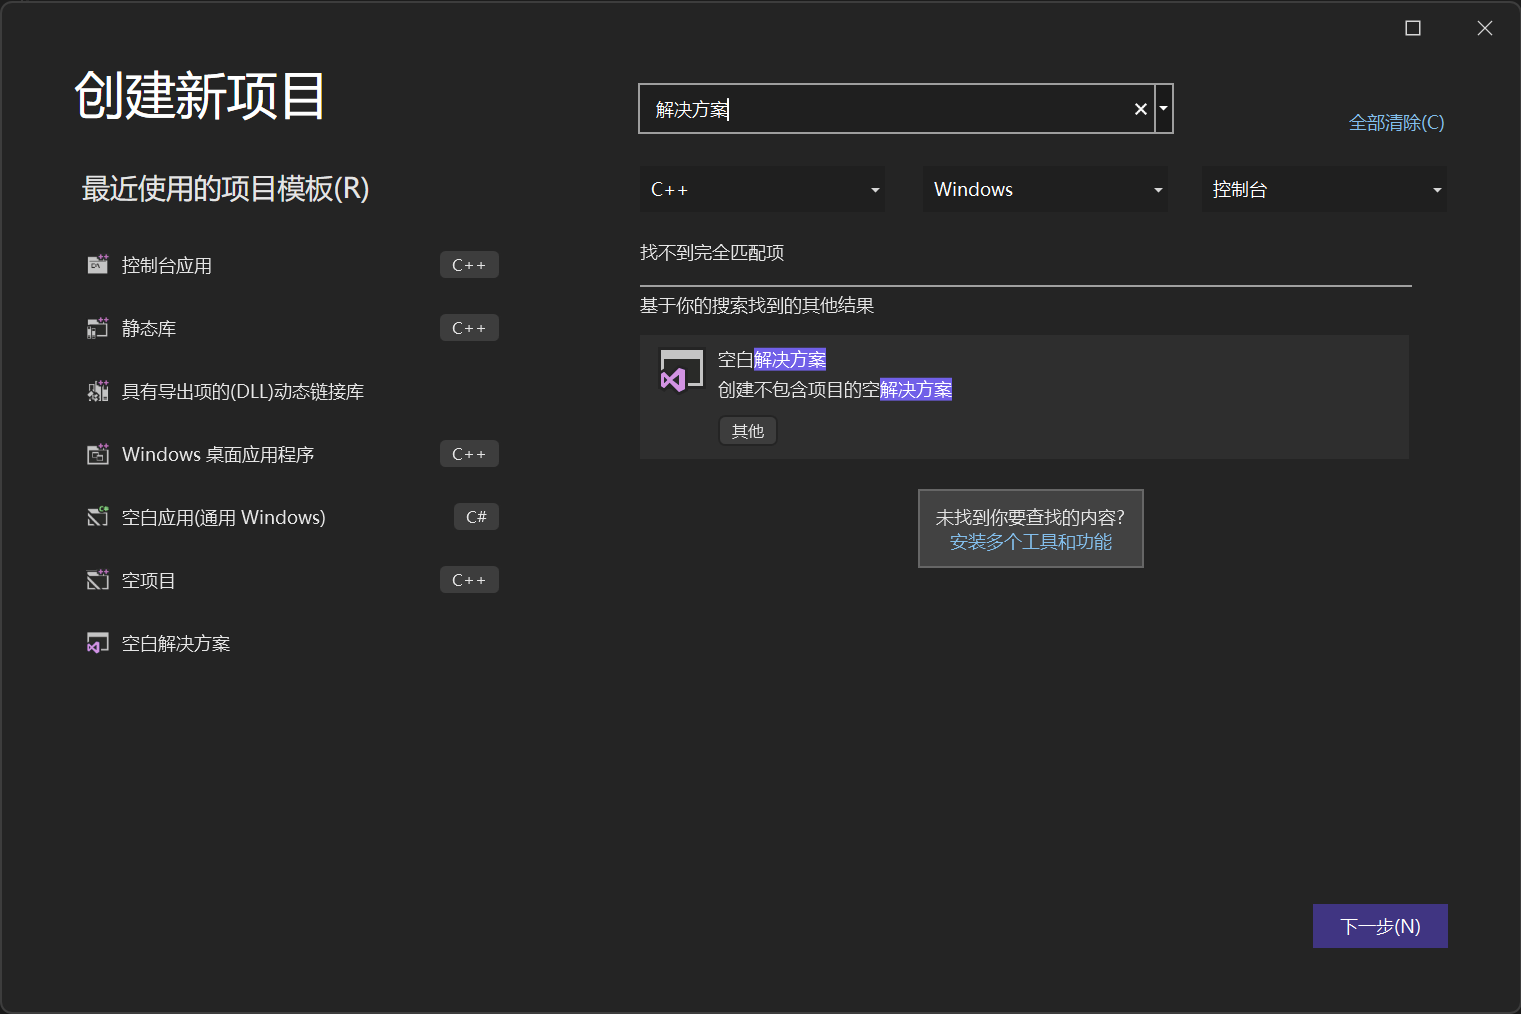Maximize the dialog window
Image resolution: width=1521 pixels, height=1014 pixels.
(x=1413, y=28)
